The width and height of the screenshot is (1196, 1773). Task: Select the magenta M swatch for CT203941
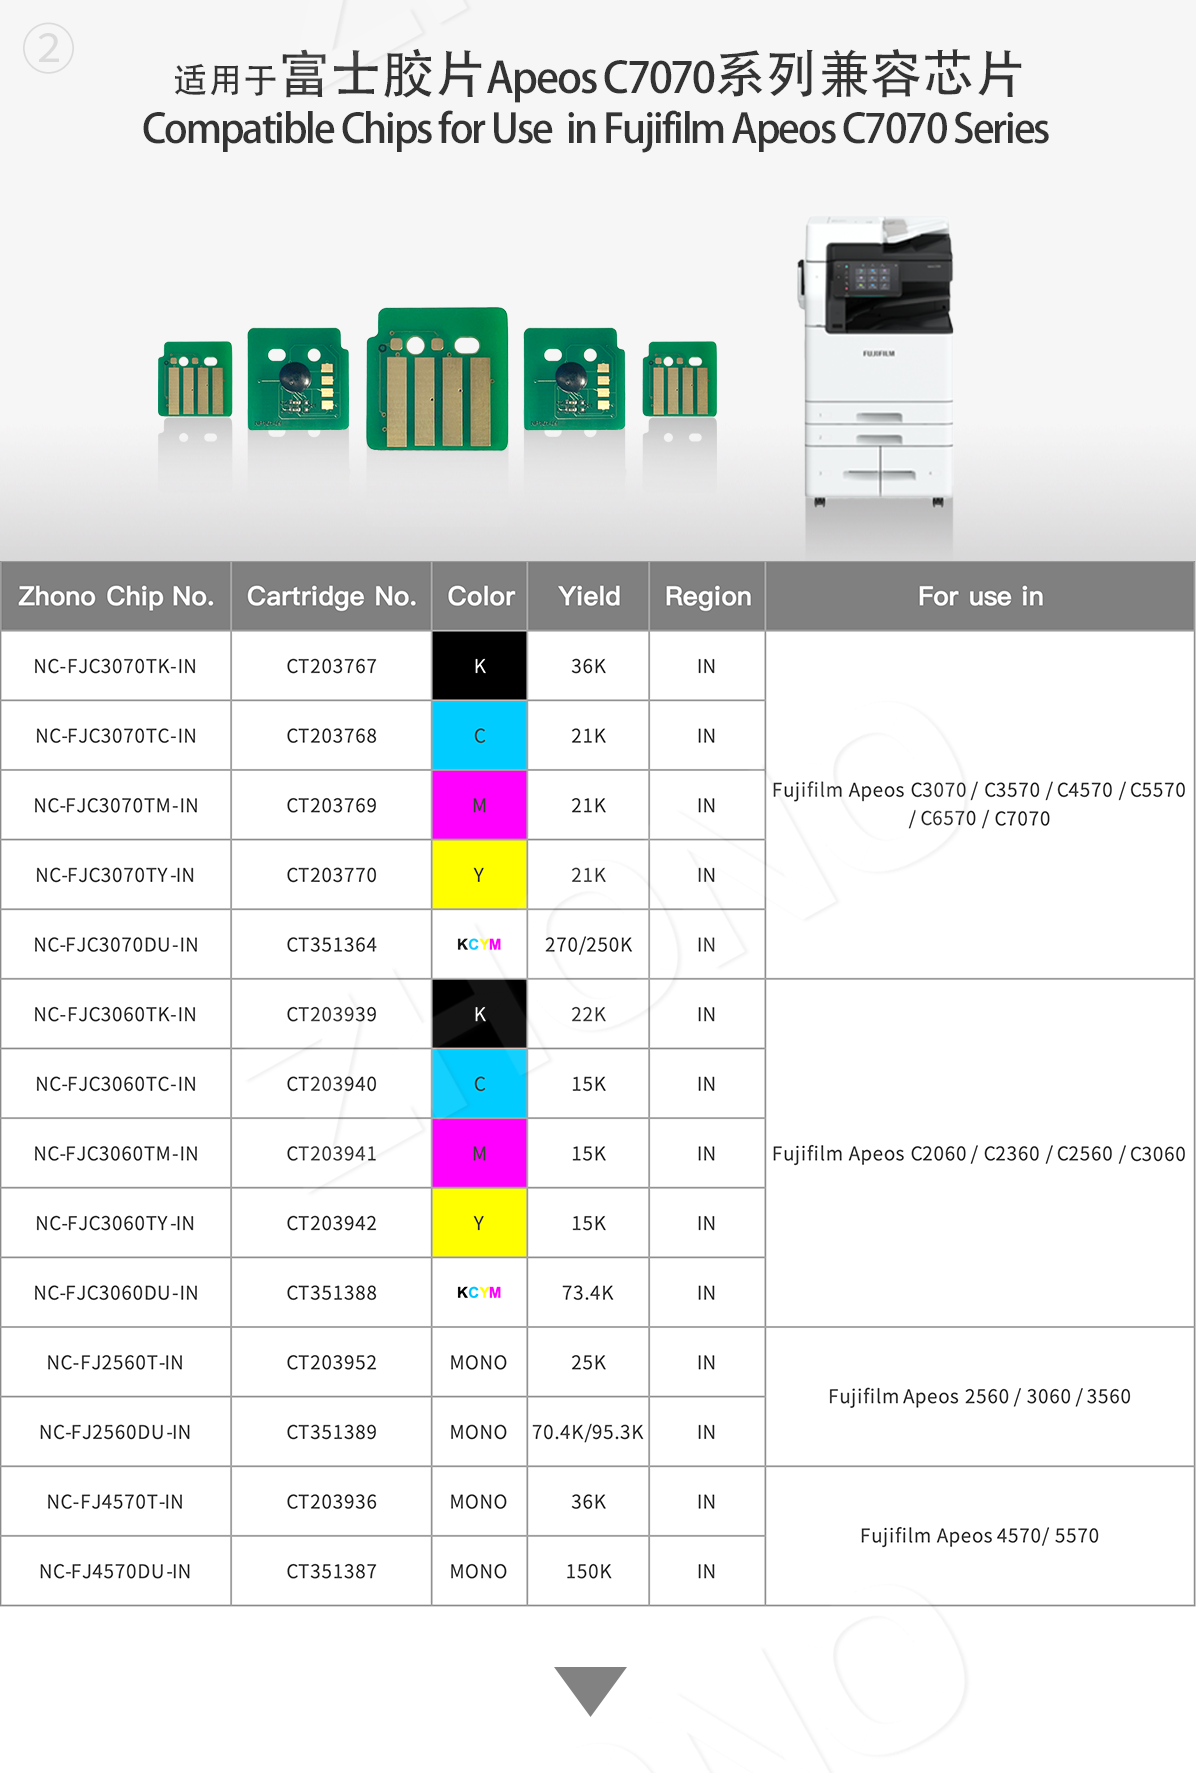(x=479, y=1153)
